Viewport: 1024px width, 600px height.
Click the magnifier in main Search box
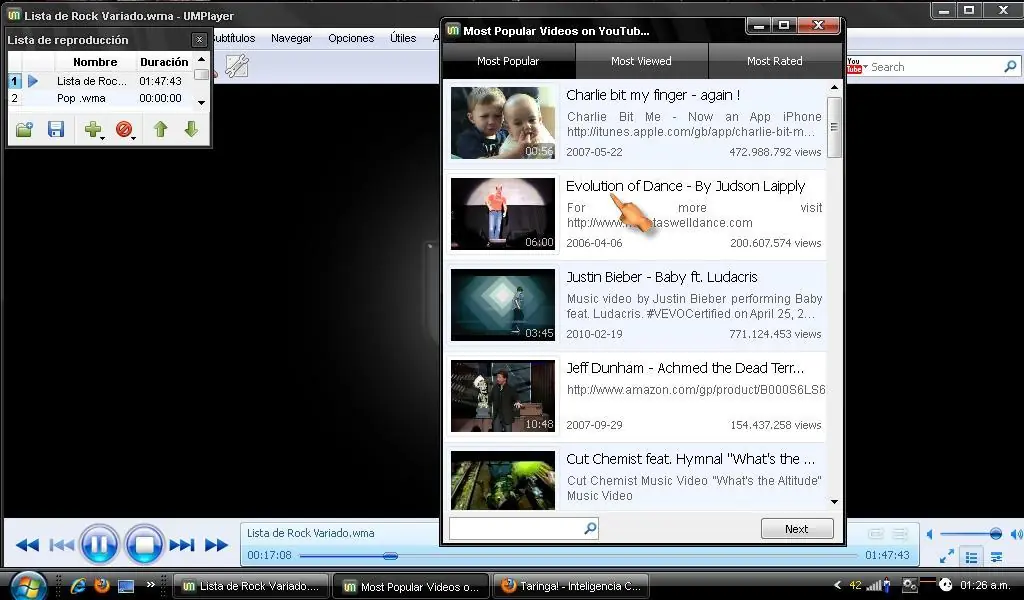pos(1010,66)
